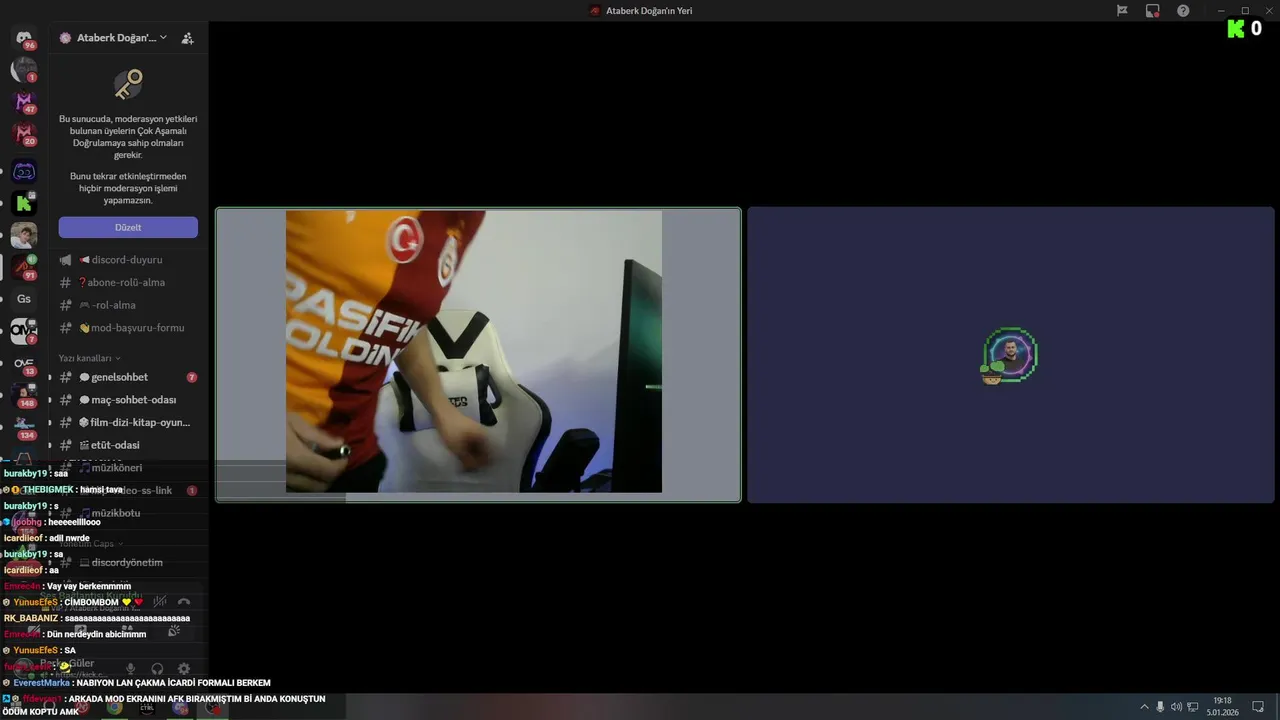Open the abone-rolü-alma channel

coord(127,282)
